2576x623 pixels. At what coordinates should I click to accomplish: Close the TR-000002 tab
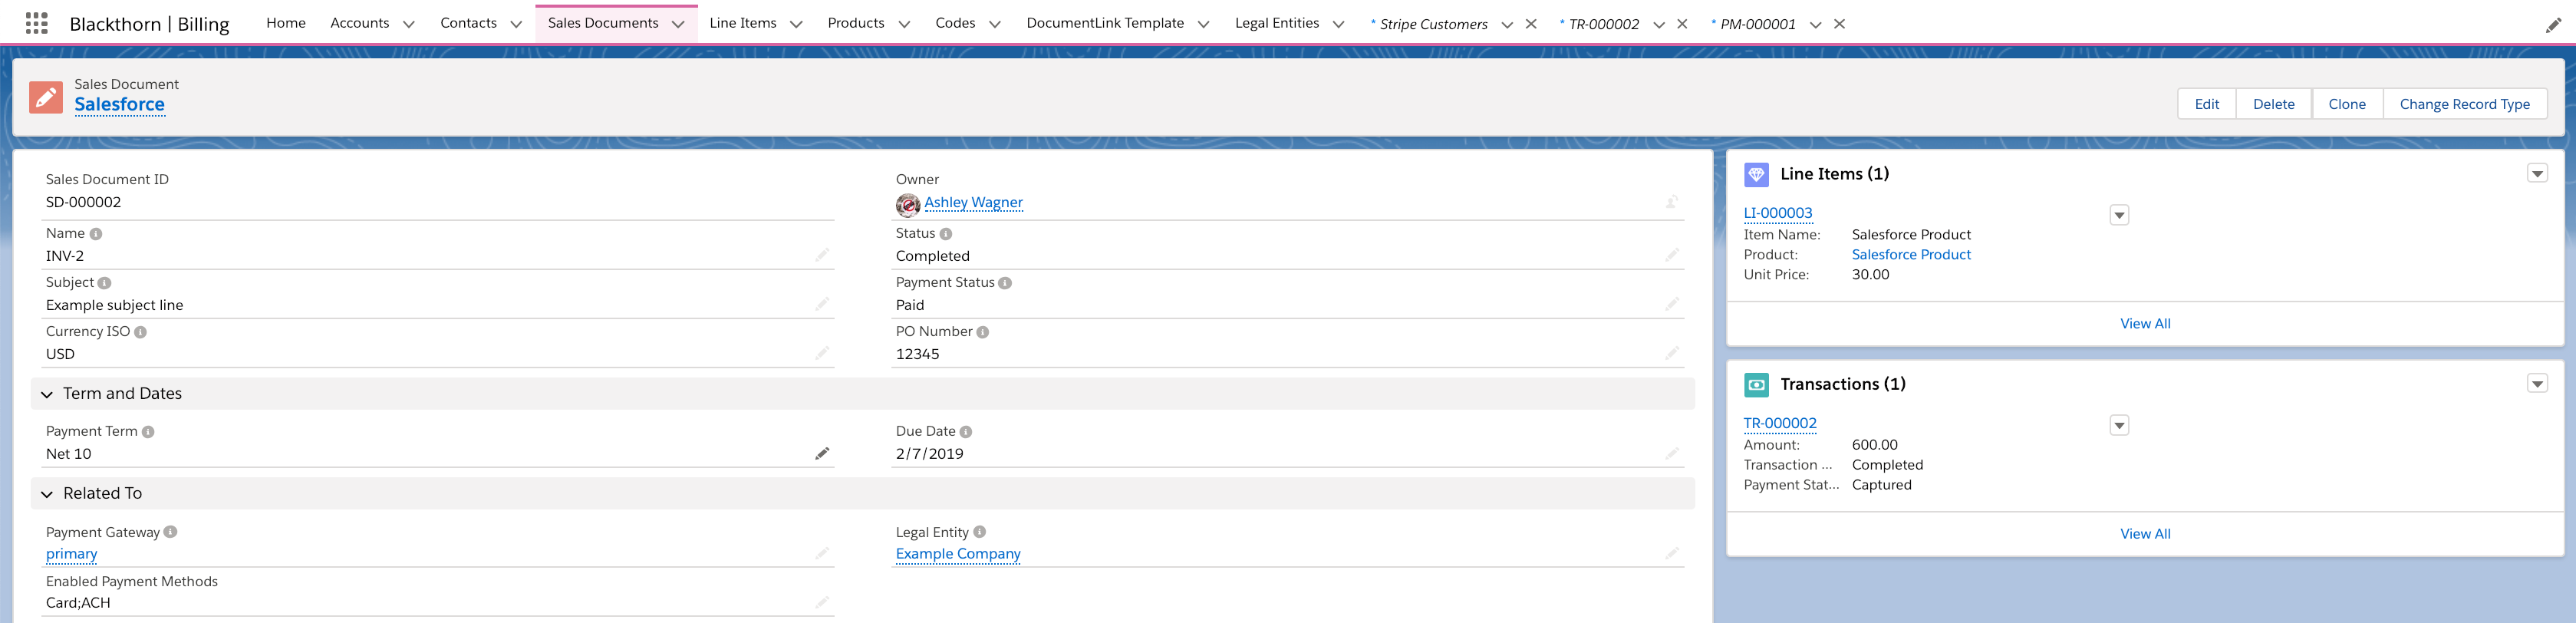tap(1682, 24)
